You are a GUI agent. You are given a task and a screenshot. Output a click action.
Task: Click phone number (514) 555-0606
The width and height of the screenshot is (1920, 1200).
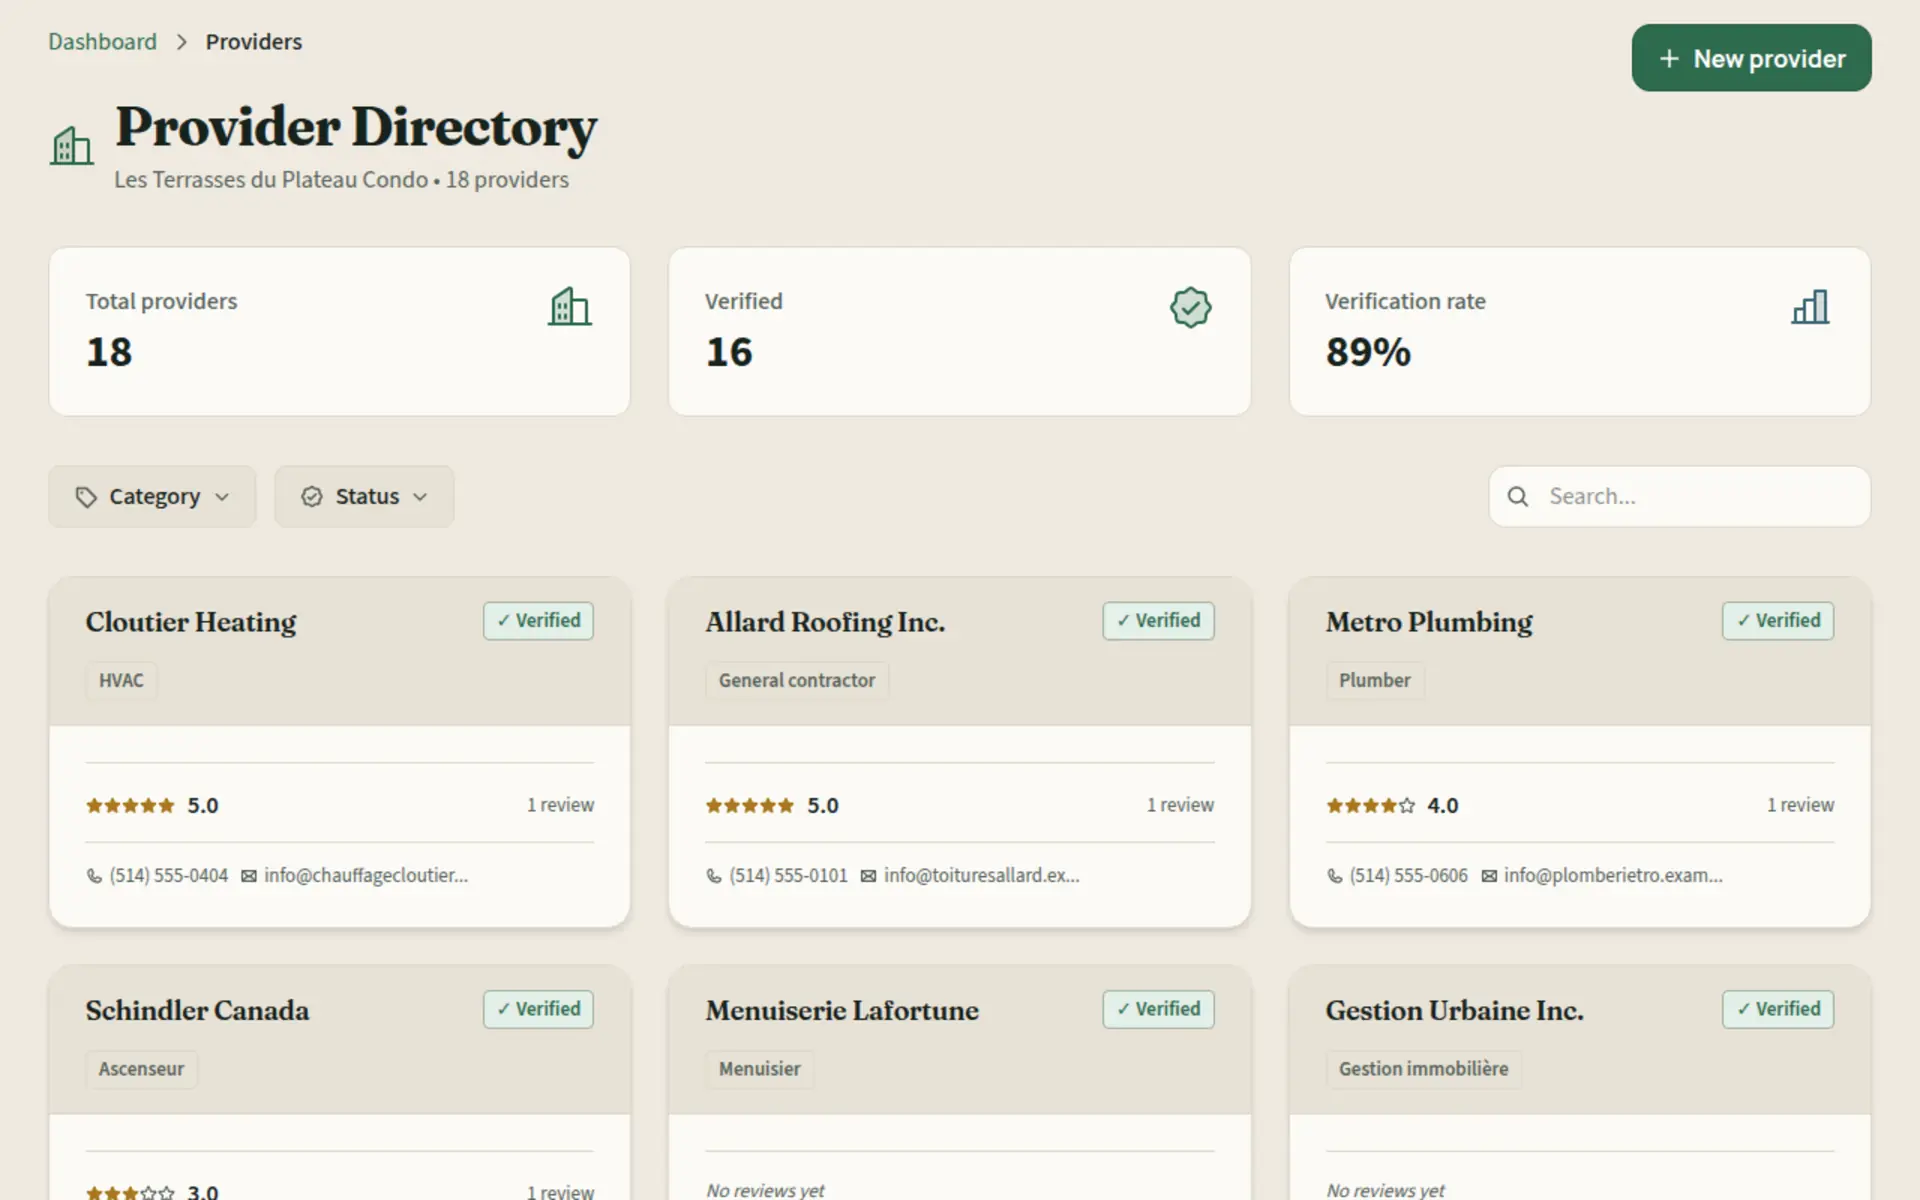(1409, 876)
